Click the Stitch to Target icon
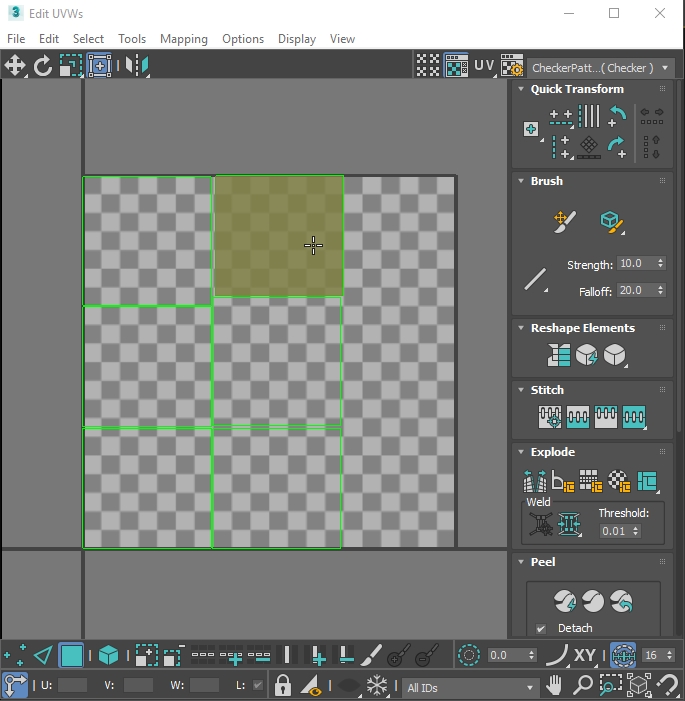Screen dimensions: 685x701 click(550, 417)
